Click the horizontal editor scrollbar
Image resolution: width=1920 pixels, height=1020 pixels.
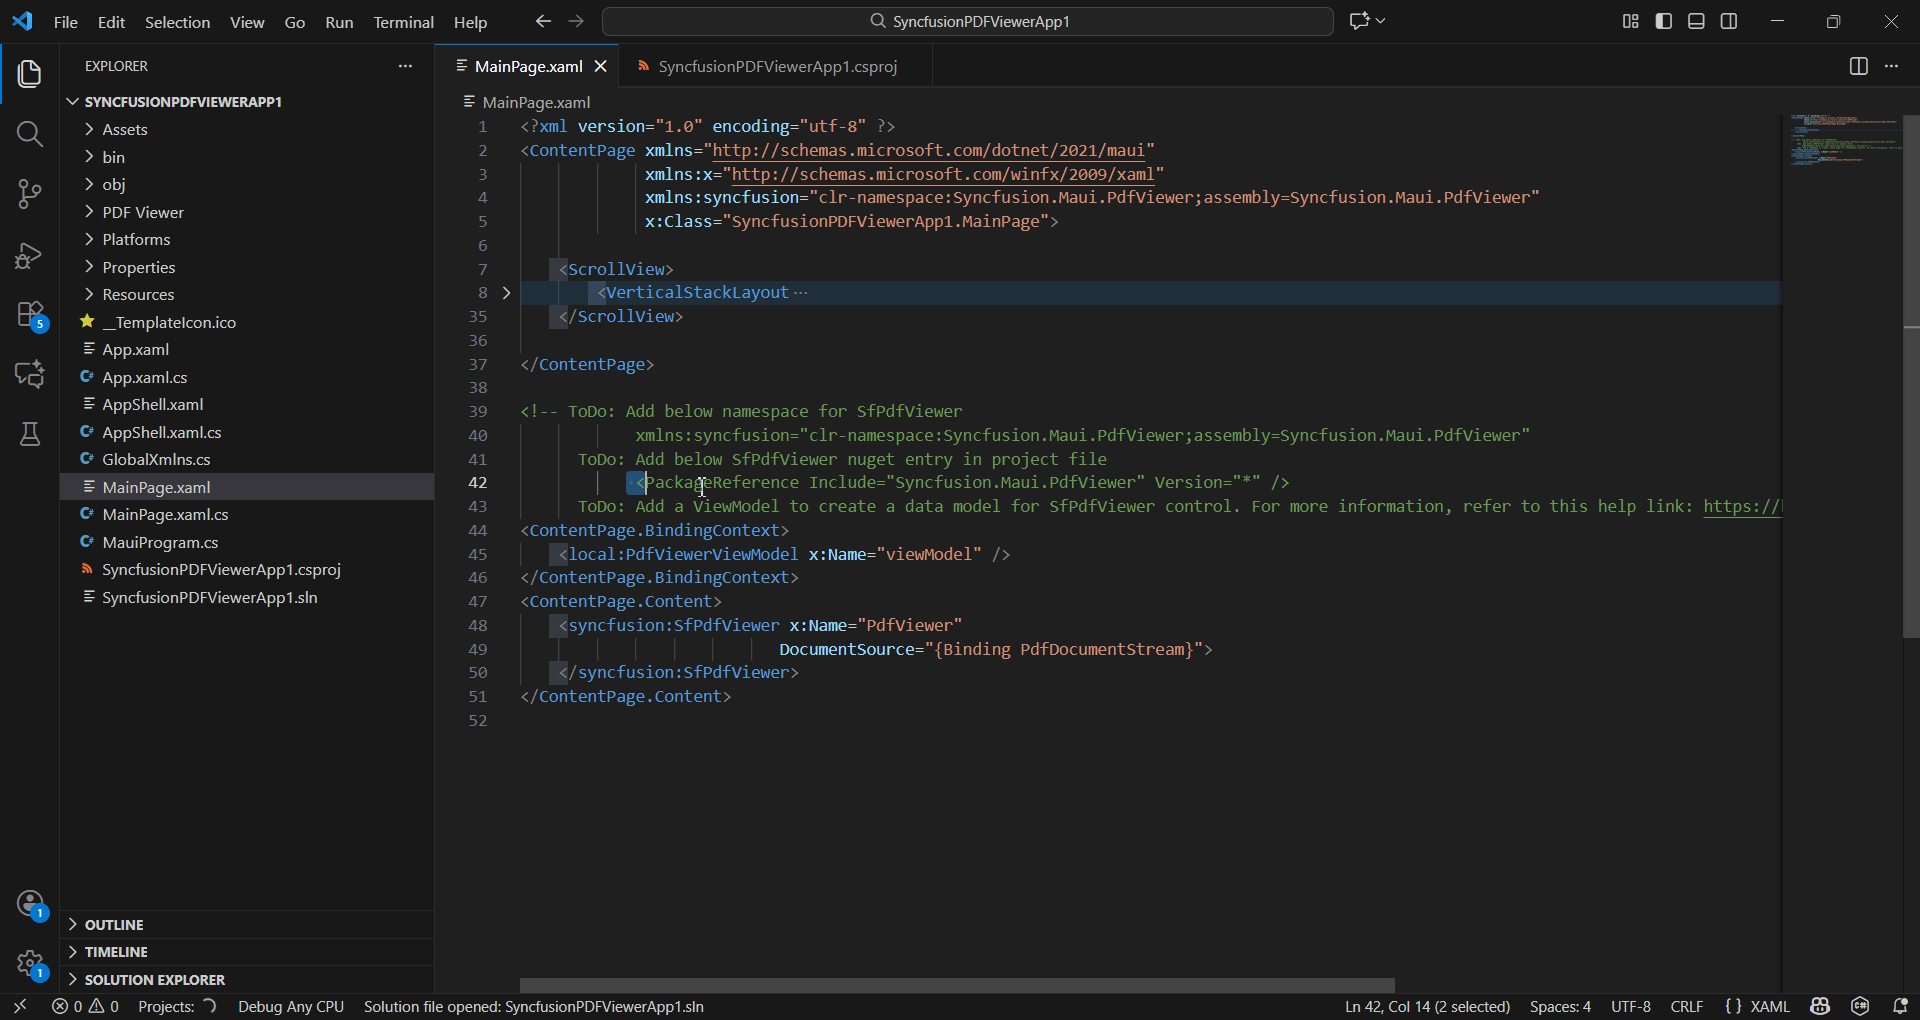click(957, 985)
